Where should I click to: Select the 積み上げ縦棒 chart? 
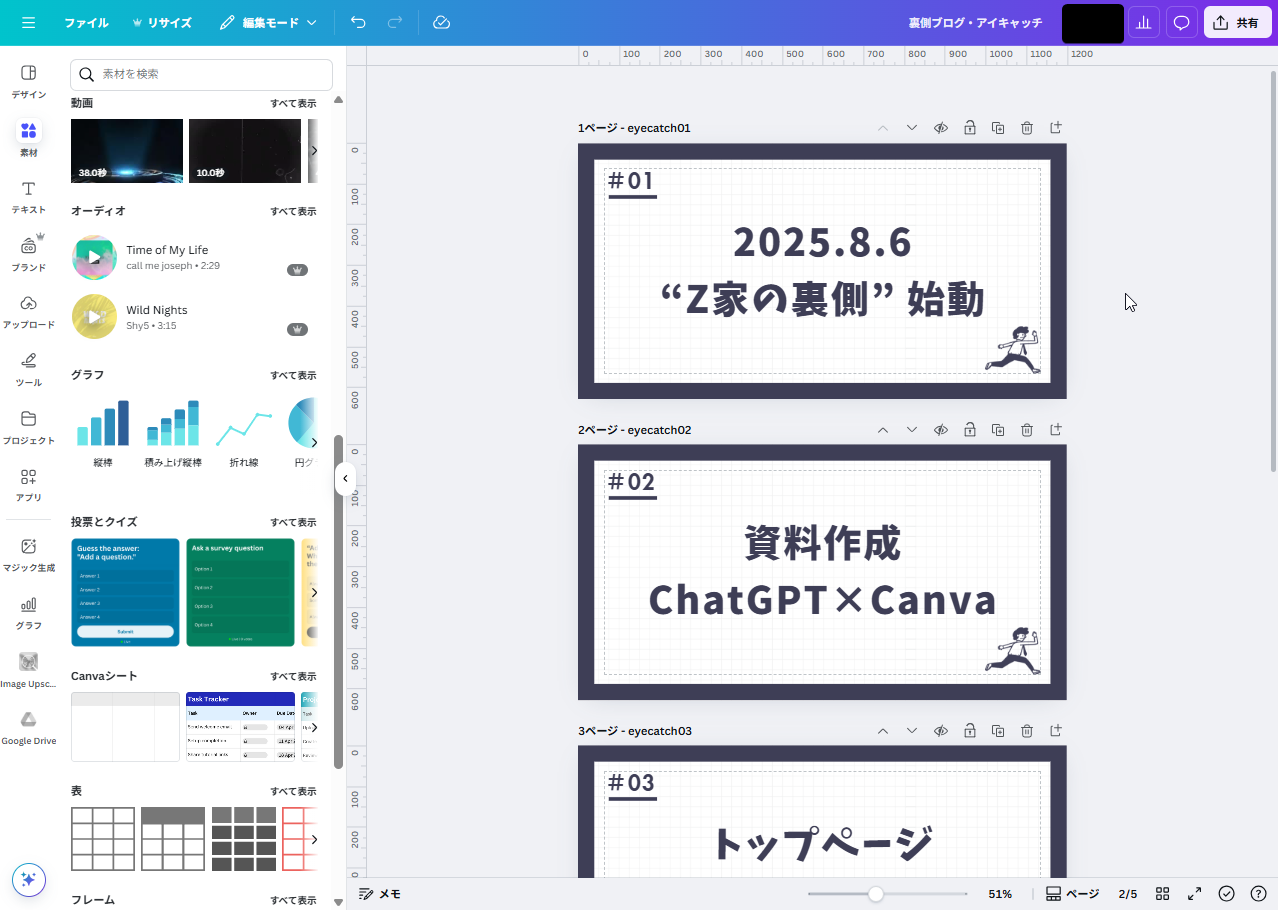point(173,433)
